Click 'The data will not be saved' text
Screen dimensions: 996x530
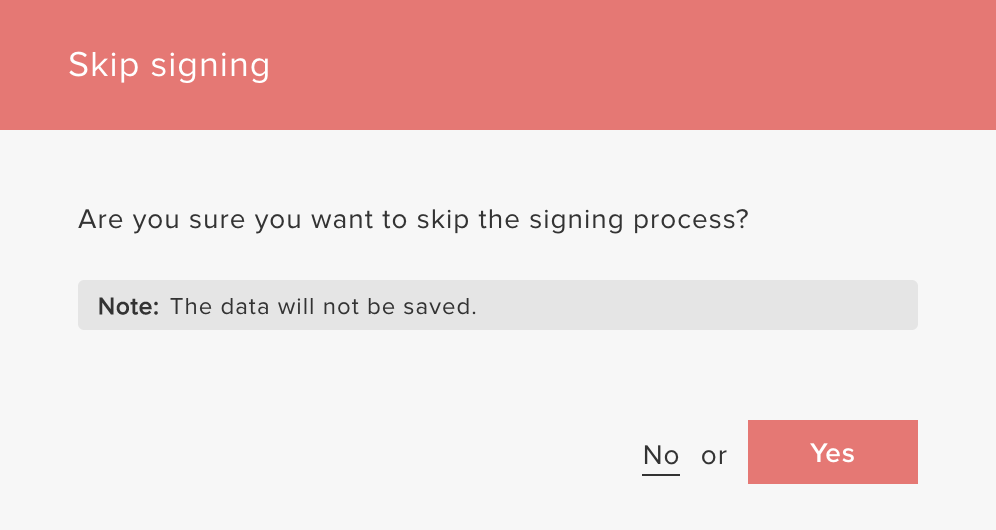(x=323, y=306)
